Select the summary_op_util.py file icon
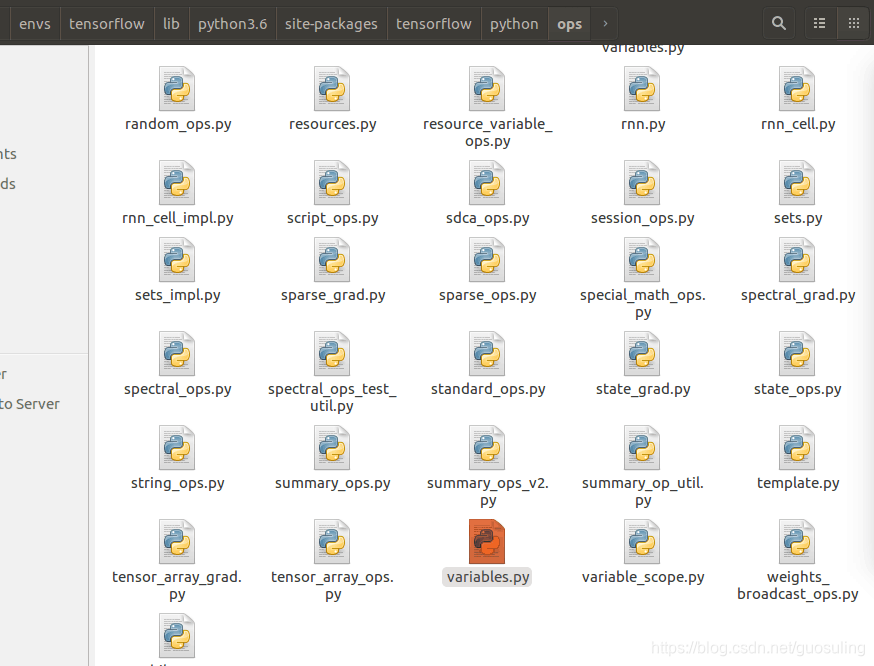The image size is (874, 666). pyautogui.click(x=642, y=448)
